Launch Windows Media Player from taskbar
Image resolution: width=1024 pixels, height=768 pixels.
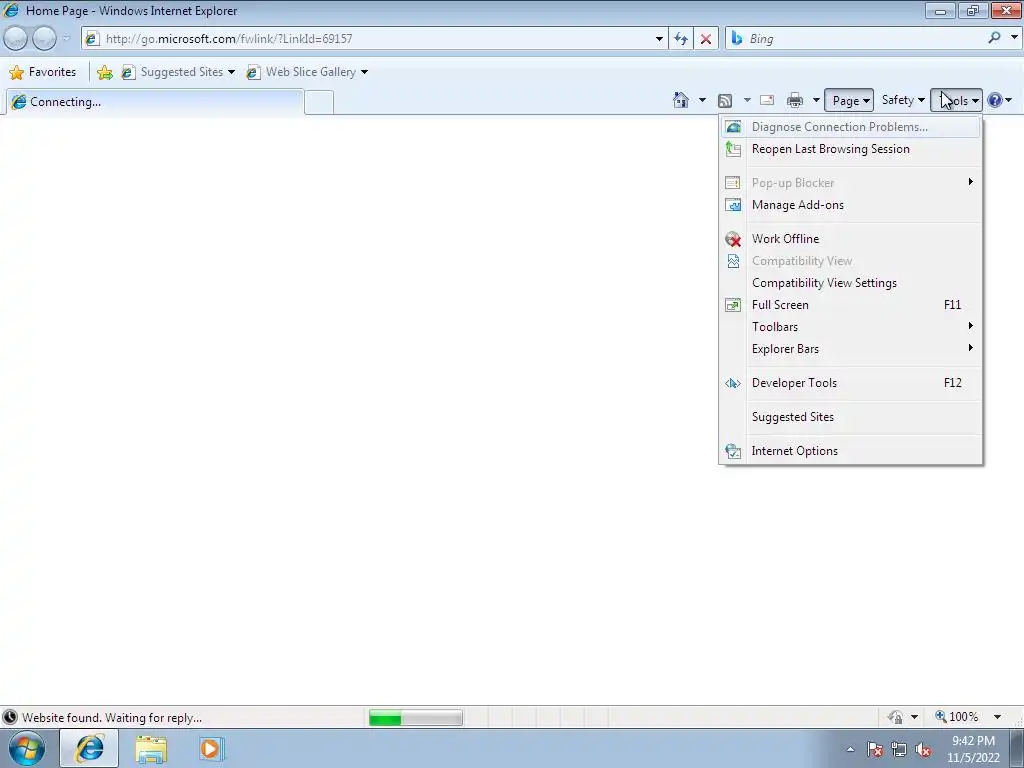(x=211, y=748)
